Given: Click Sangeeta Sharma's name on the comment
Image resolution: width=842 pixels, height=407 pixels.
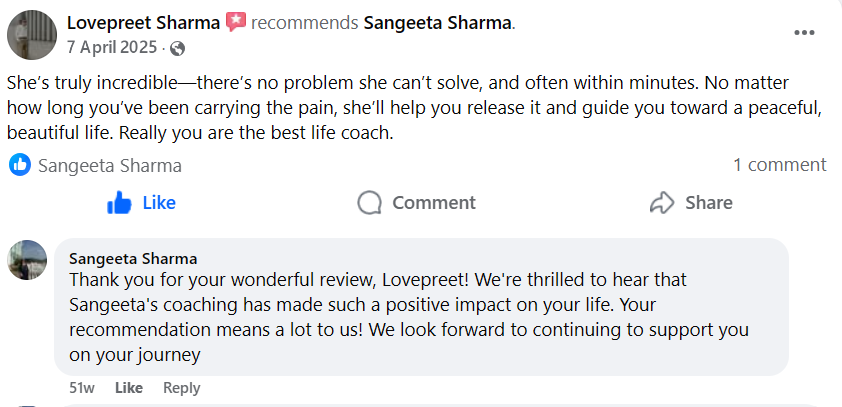Looking at the screenshot, I should (133, 259).
